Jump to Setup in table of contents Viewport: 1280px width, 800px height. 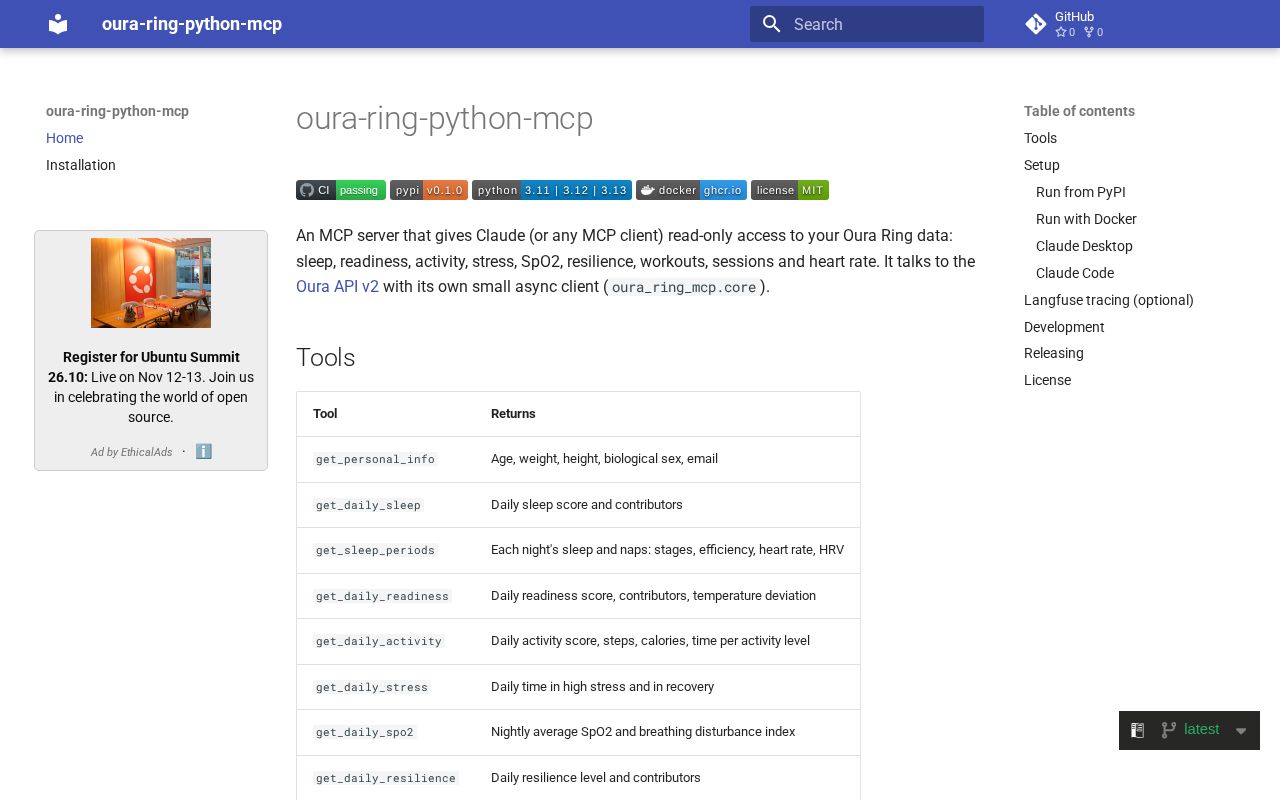(x=1042, y=165)
